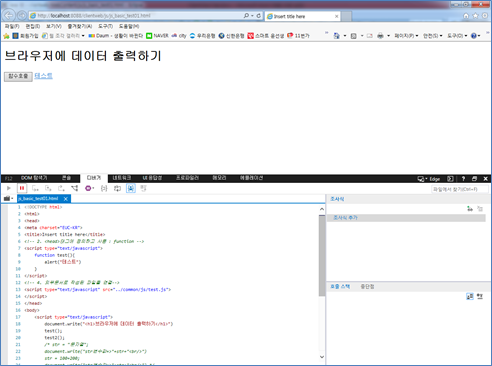Click the debugger Continue play icon
Viewport: 492px width, 366px height.
[x=9, y=188]
